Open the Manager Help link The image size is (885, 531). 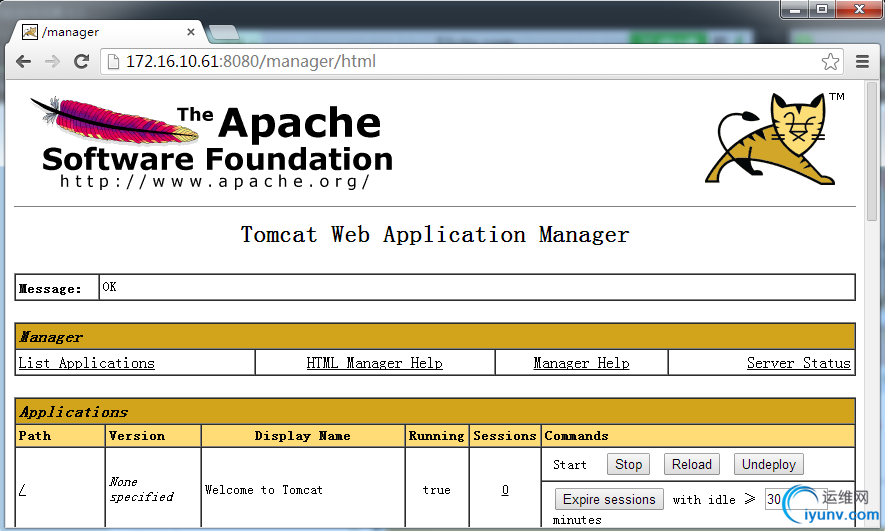click(581, 363)
